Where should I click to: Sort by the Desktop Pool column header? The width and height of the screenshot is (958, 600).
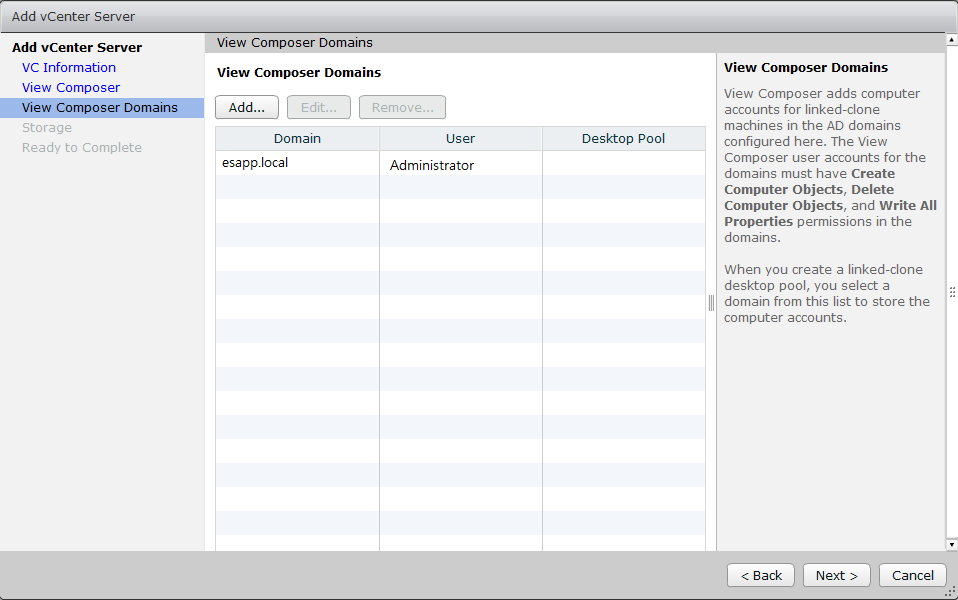pyautogui.click(x=624, y=139)
